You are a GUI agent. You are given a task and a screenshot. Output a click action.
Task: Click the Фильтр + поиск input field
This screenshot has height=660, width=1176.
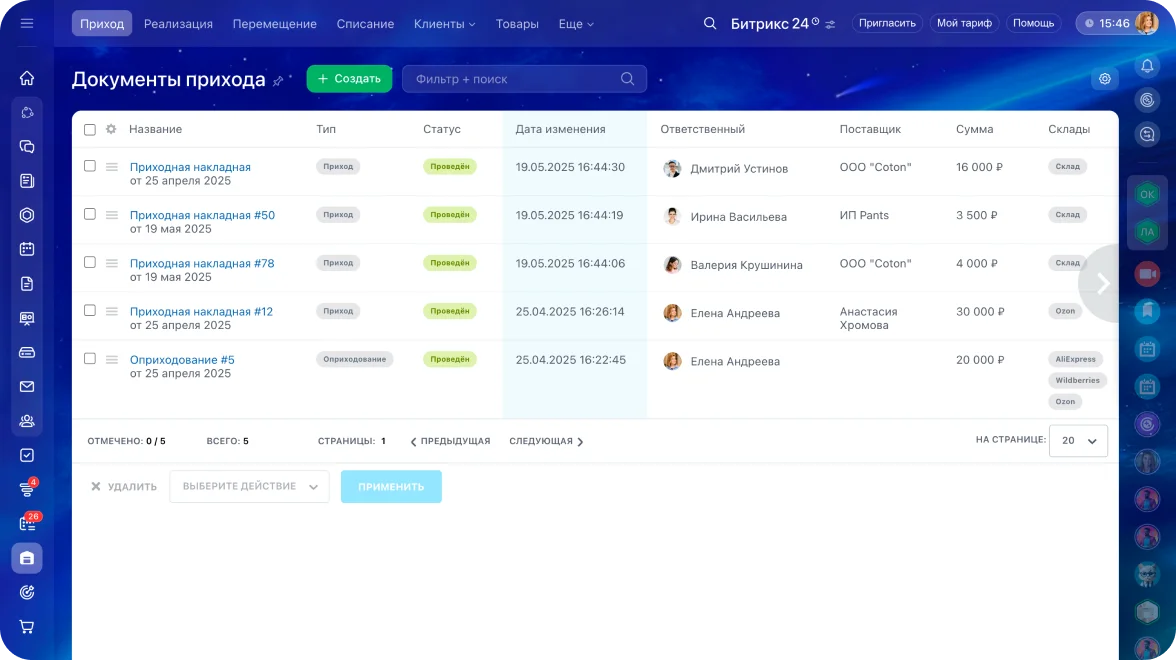[512, 79]
